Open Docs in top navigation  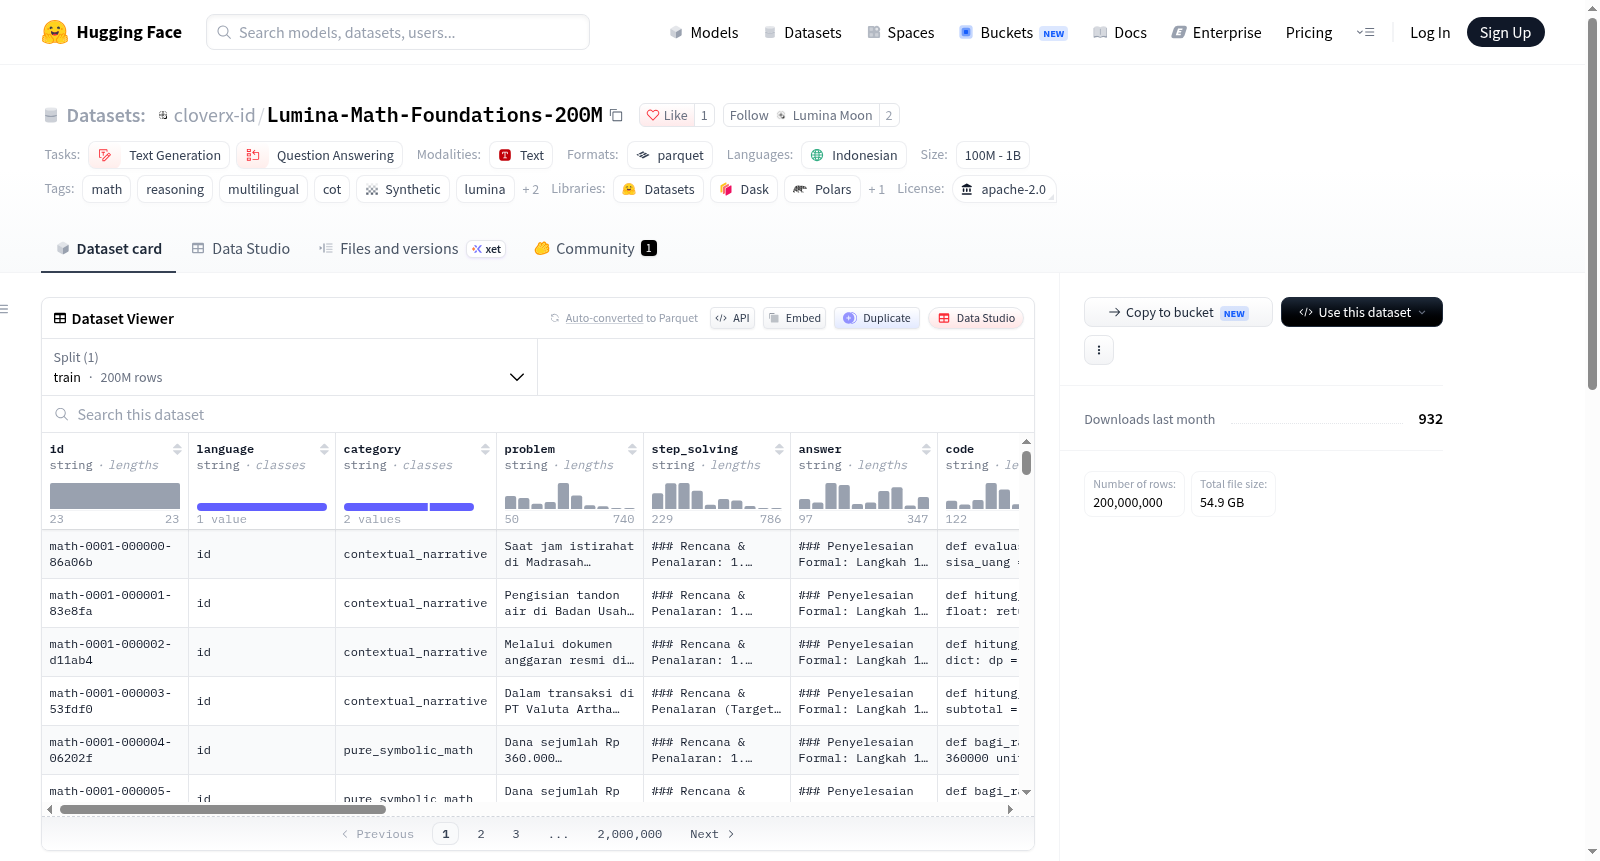tap(1120, 32)
